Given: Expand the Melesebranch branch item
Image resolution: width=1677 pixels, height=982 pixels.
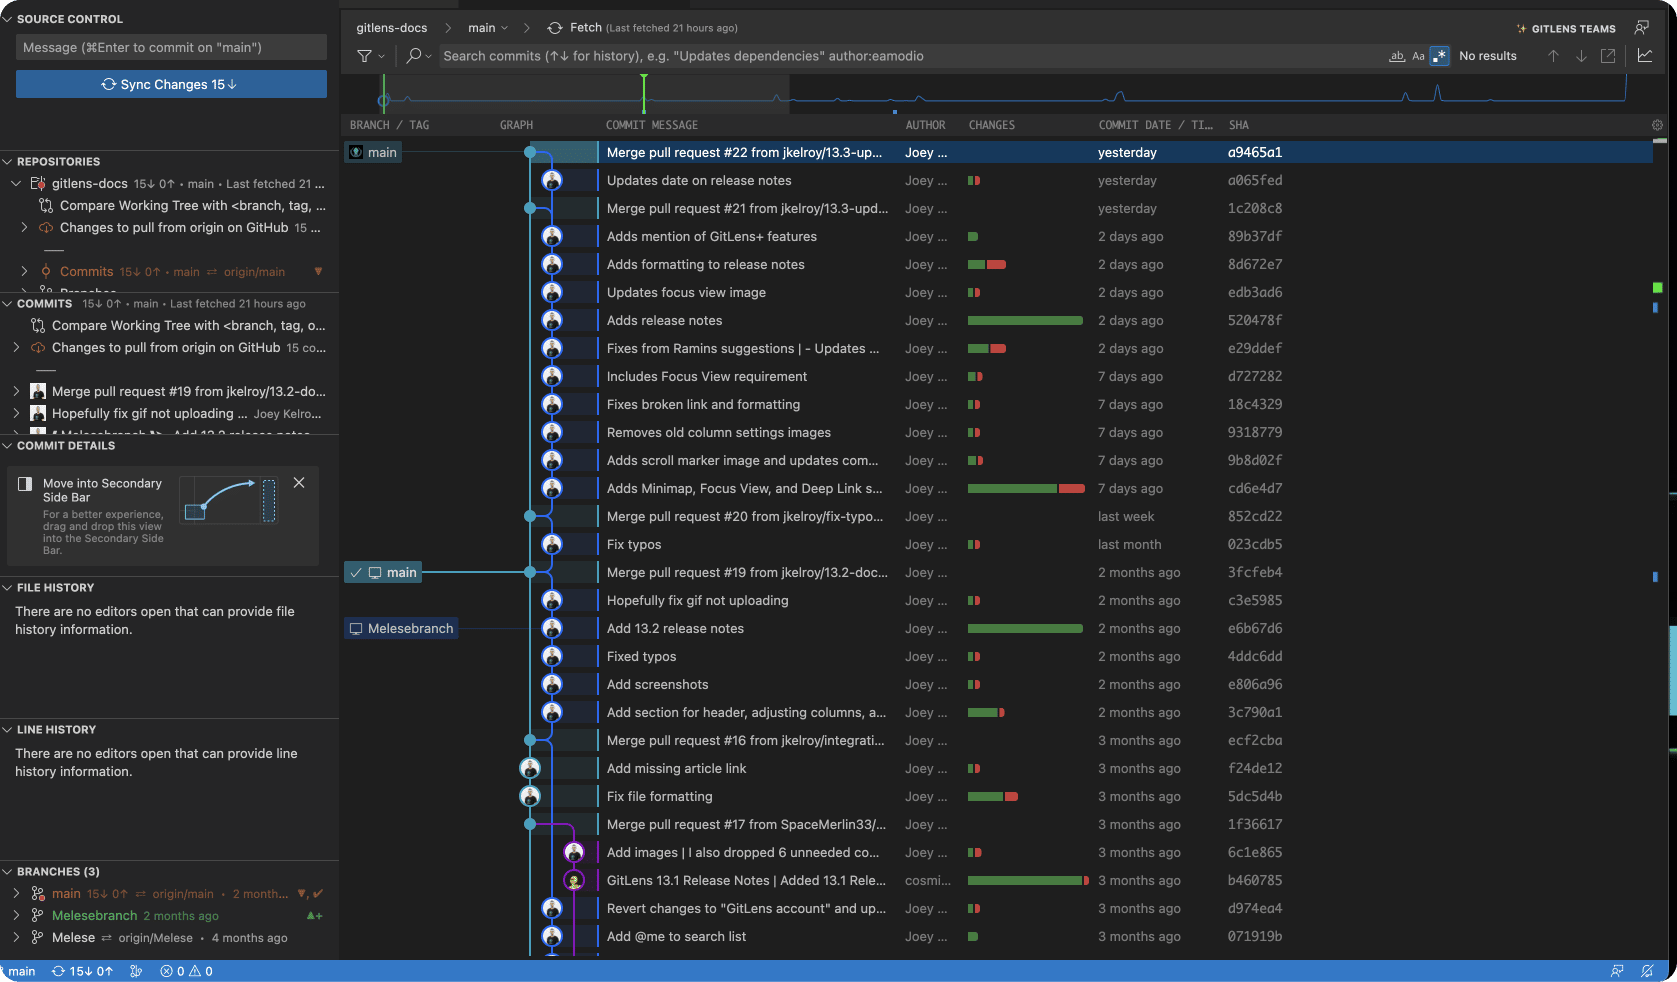Looking at the screenshot, I should [x=16, y=915].
